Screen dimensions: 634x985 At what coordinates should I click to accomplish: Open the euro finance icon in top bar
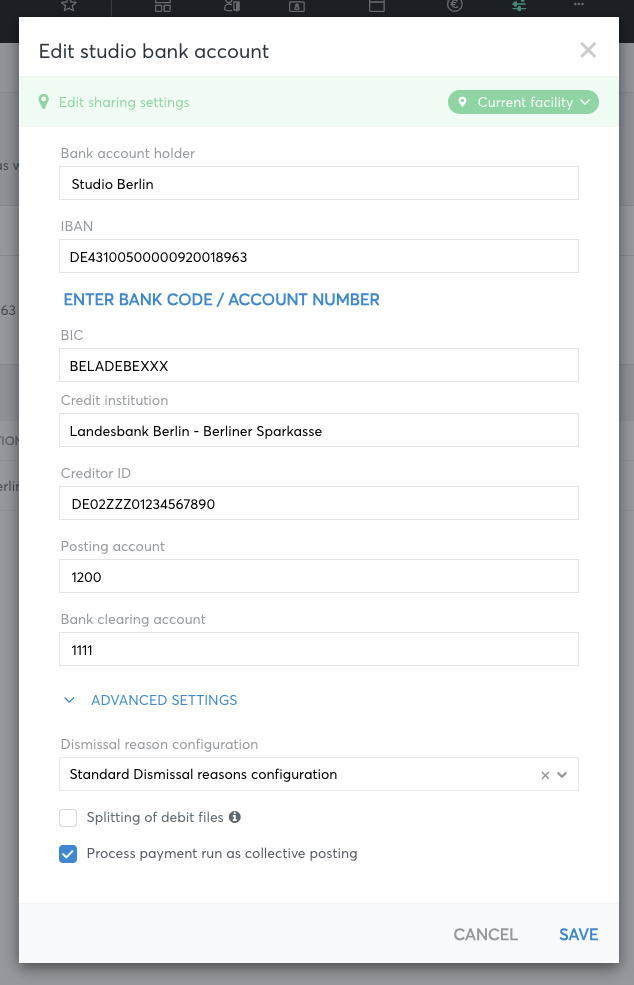[455, 6]
